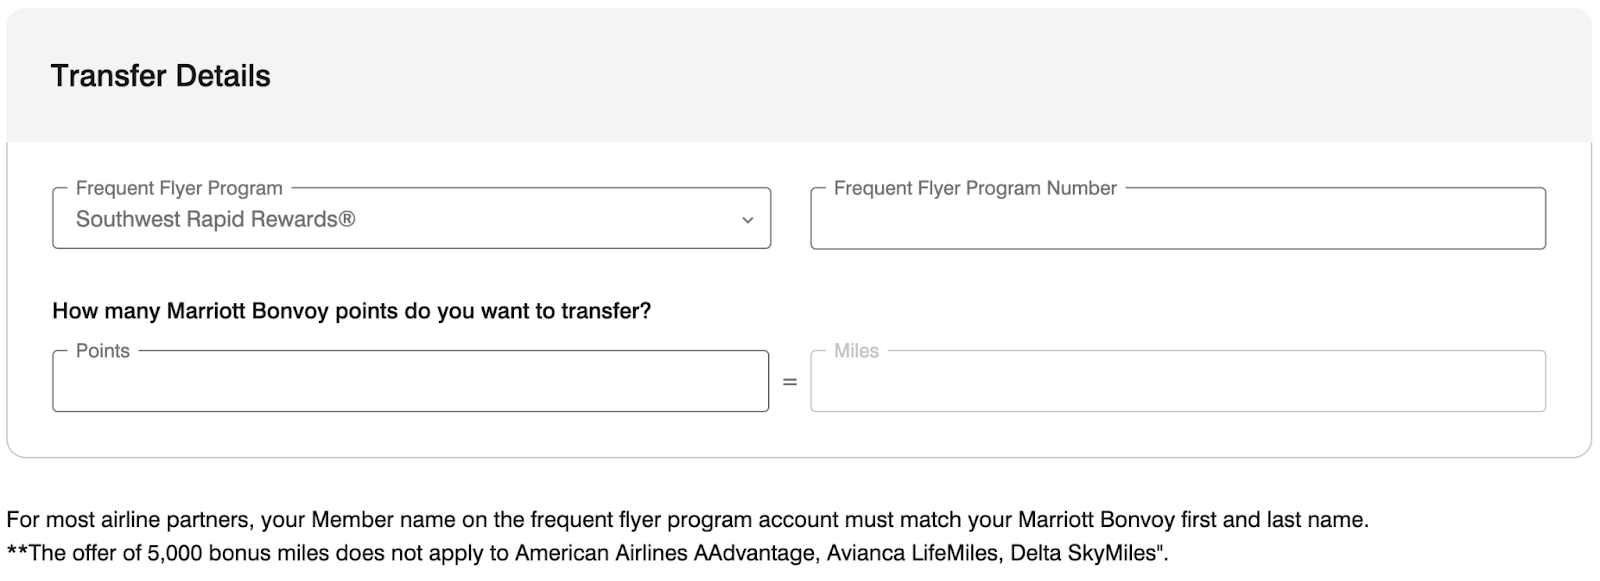1600x581 pixels.
Task: Click the Transfer Details heading
Action: [160, 76]
